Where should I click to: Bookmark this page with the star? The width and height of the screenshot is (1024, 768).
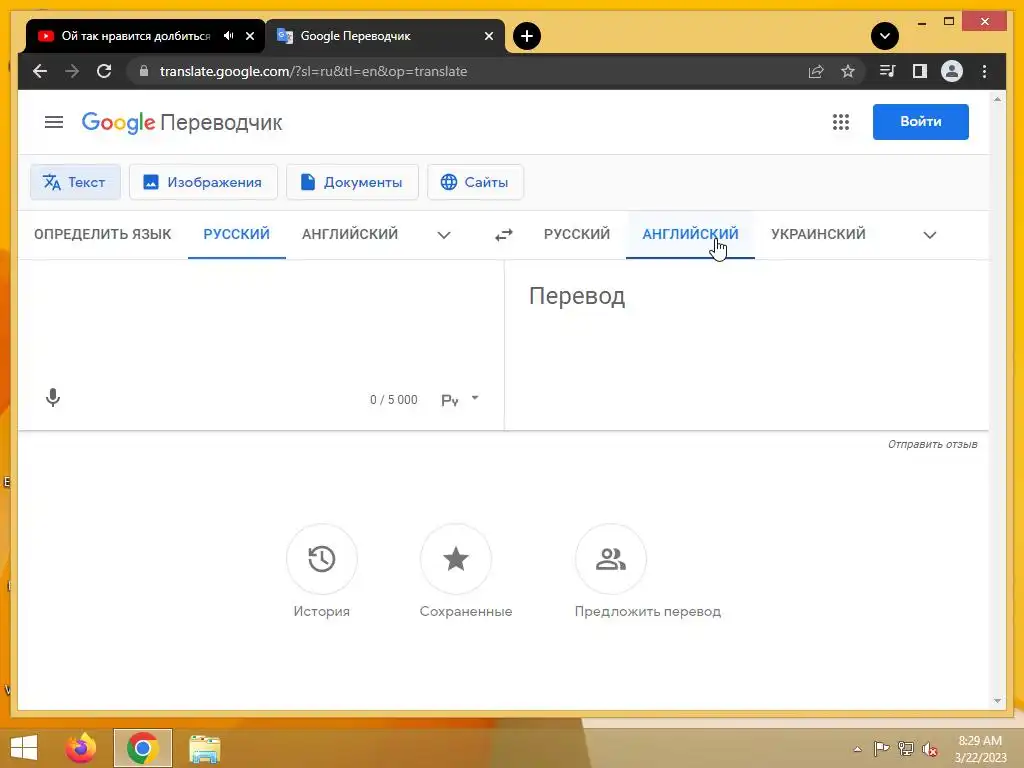(x=848, y=71)
